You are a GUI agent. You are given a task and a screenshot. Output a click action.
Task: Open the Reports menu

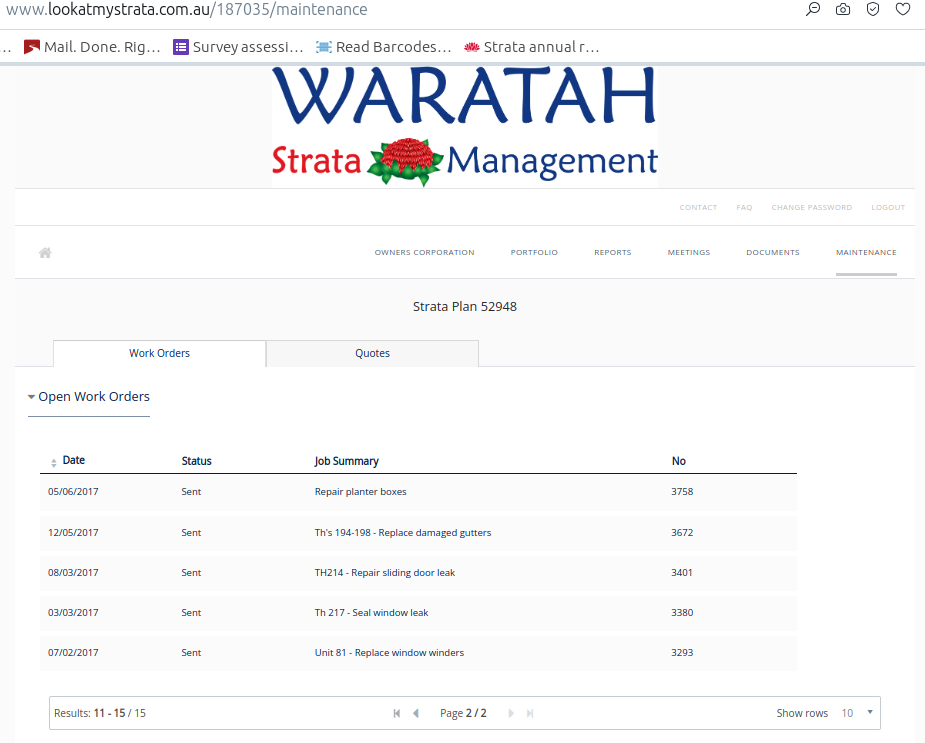[613, 253]
